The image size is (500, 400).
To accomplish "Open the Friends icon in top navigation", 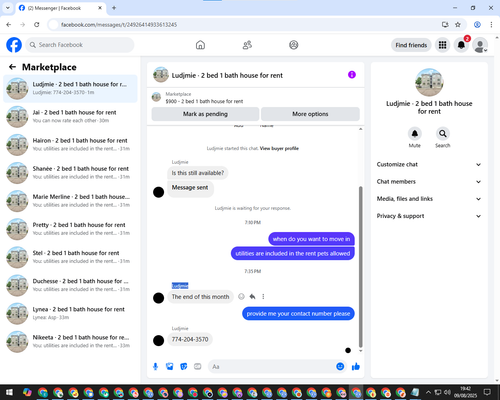I will (247, 45).
